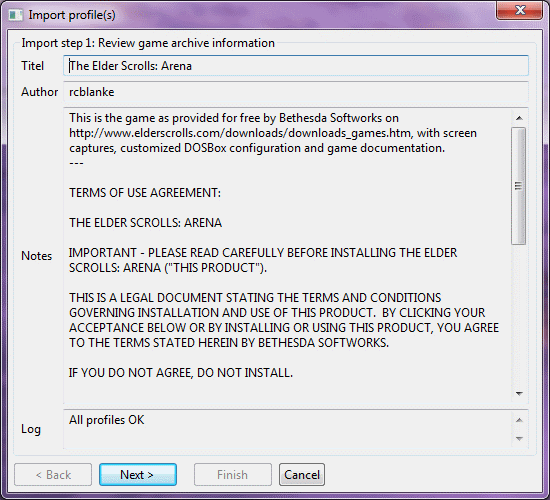
Task: Click 'THE ELDER SCROLLS: ARENA' line in Notes
Action: (145, 223)
